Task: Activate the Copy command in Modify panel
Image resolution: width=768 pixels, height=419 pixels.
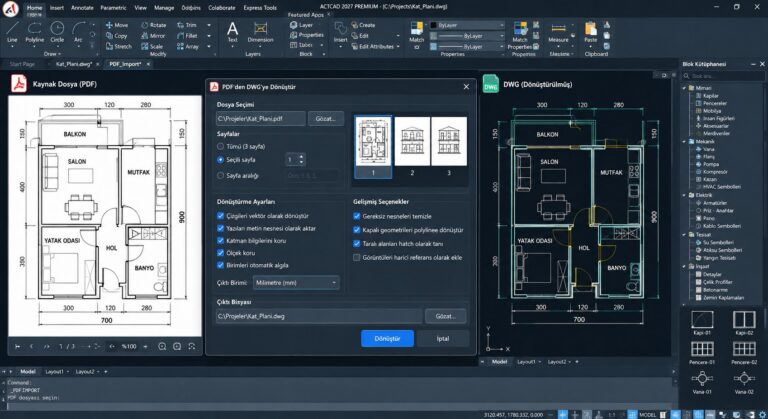Action: [x=117, y=36]
